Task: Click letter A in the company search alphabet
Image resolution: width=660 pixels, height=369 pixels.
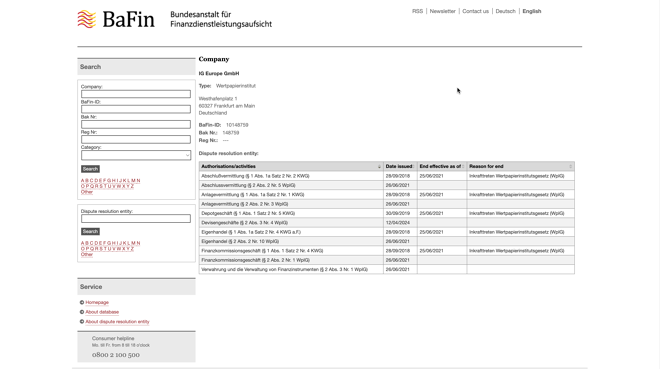Action: tap(82, 181)
